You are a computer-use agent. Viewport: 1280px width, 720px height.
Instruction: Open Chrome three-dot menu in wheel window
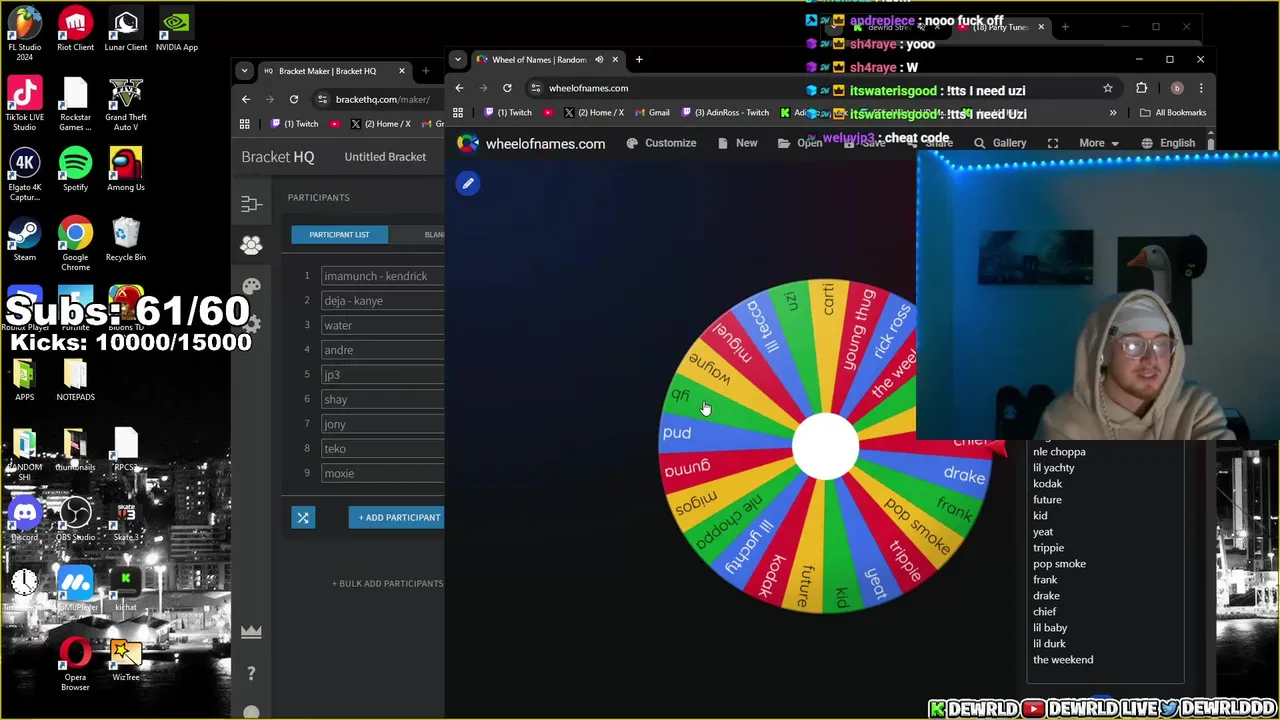point(1201,88)
